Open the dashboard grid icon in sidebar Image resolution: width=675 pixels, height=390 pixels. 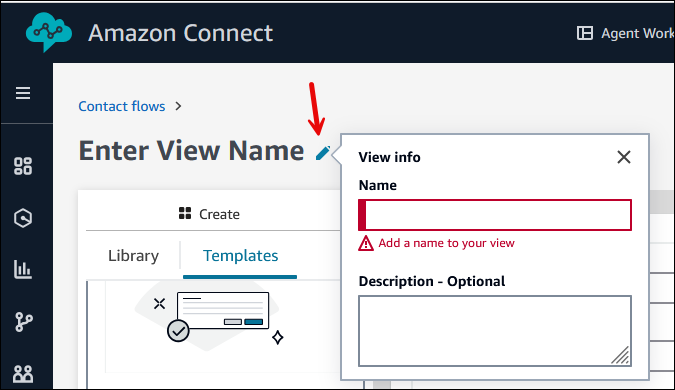23,166
